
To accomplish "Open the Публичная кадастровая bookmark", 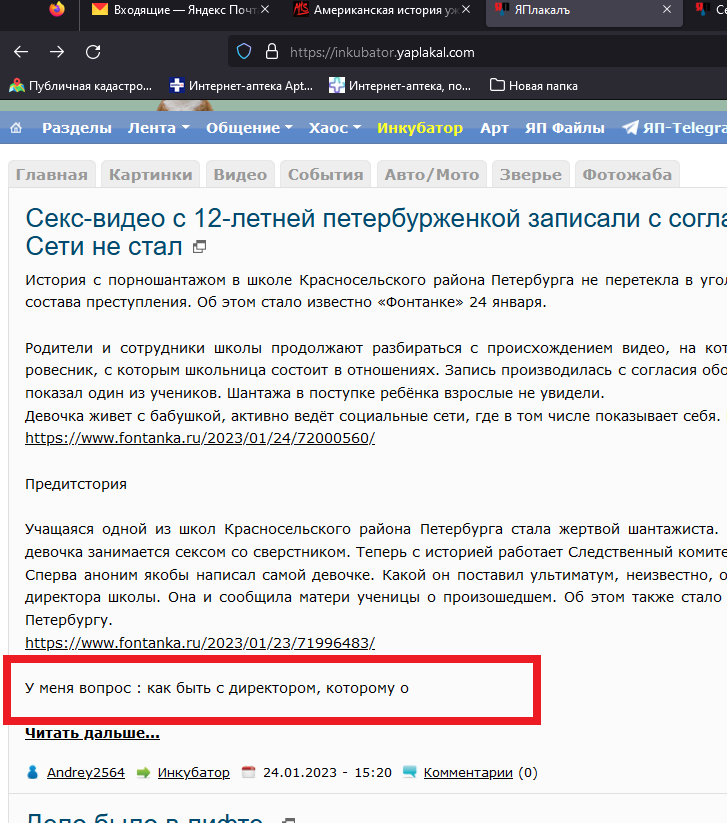I will click(x=80, y=86).
